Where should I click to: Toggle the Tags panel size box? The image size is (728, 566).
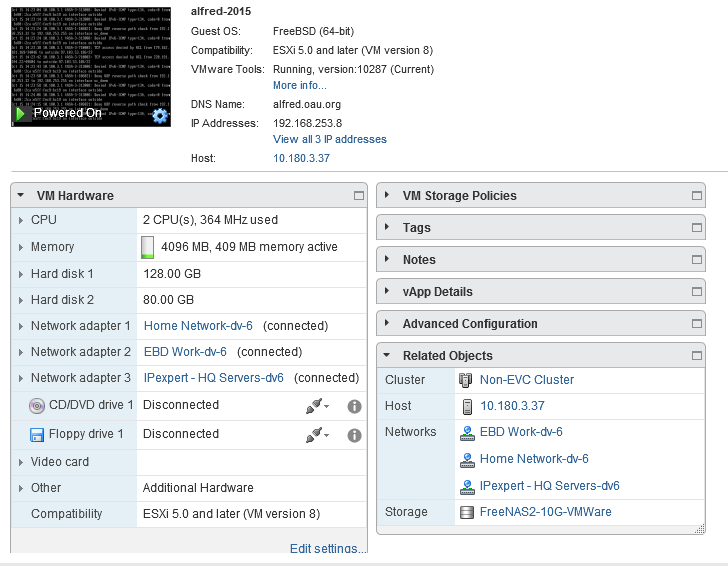(x=697, y=228)
